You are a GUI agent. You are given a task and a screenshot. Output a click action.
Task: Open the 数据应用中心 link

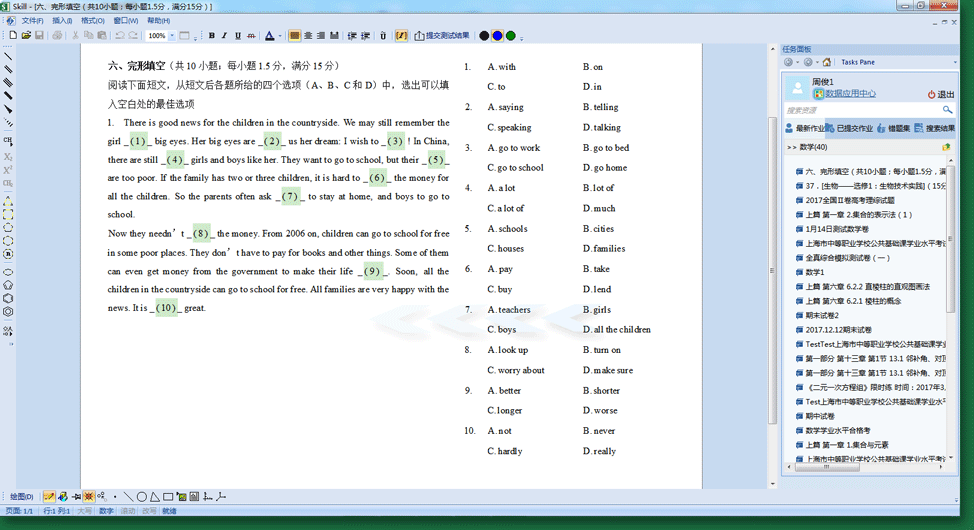point(849,94)
